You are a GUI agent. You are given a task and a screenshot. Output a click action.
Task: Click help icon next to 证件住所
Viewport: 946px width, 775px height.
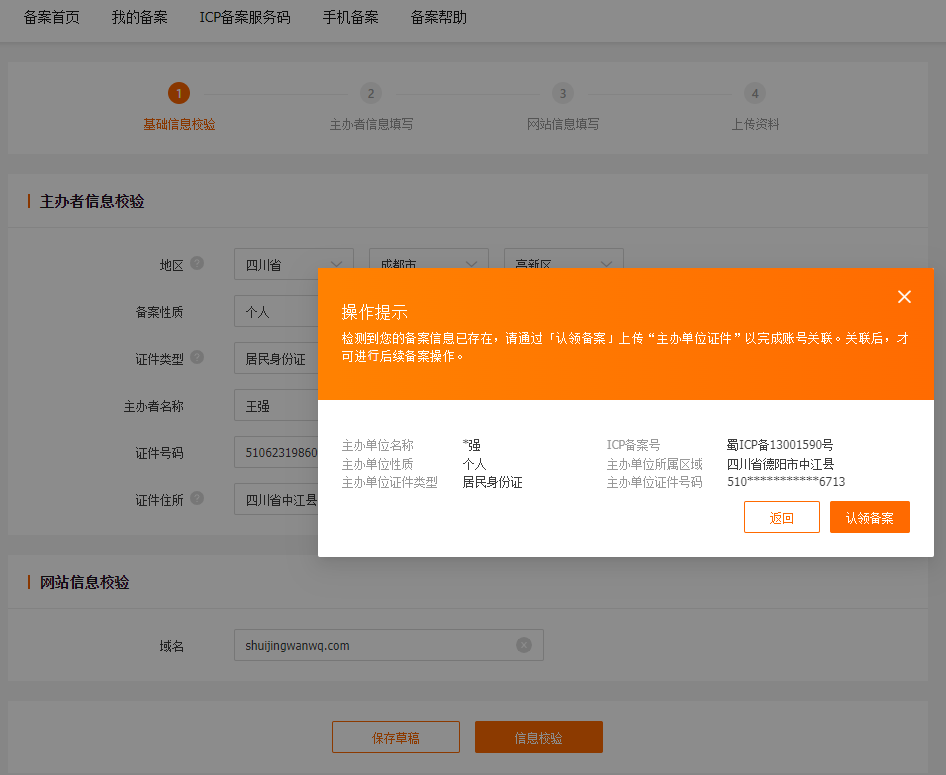[x=197, y=498]
